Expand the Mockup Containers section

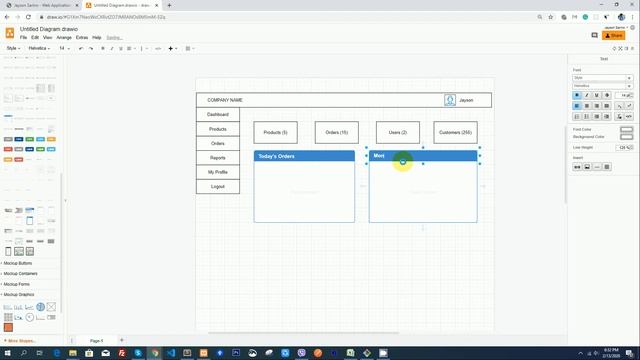(x=20, y=273)
